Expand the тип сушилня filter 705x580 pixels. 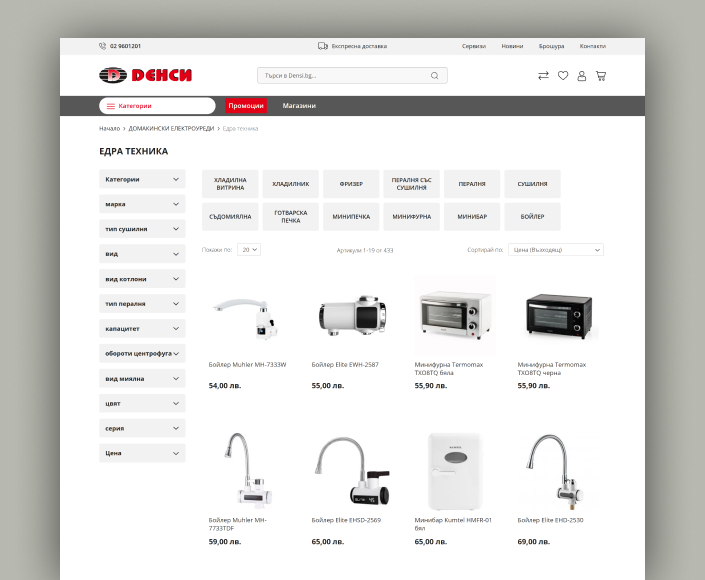pyautogui.click(x=142, y=229)
